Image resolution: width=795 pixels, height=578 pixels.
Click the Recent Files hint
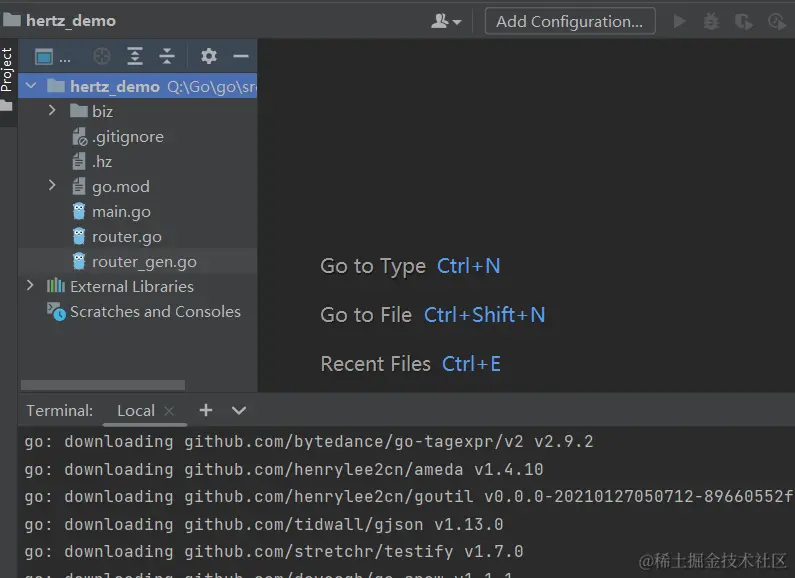click(x=411, y=364)
